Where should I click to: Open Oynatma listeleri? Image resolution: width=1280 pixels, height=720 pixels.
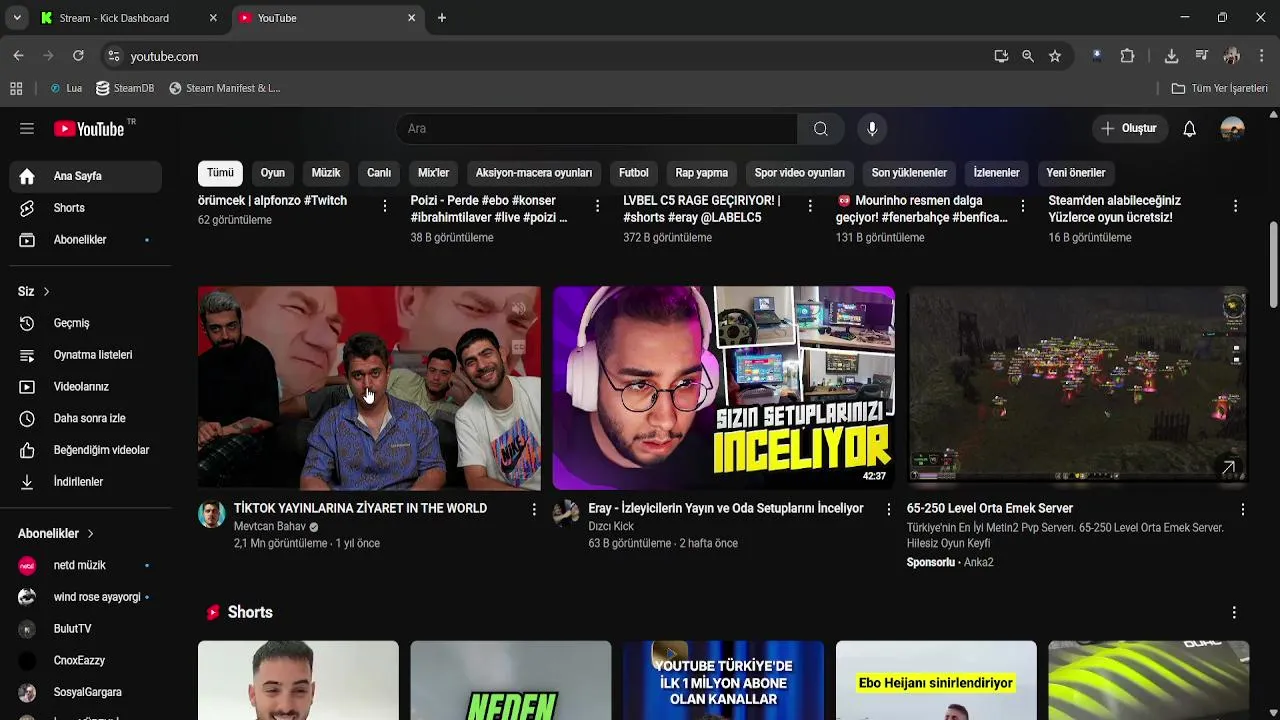click(x=86, y=355)
